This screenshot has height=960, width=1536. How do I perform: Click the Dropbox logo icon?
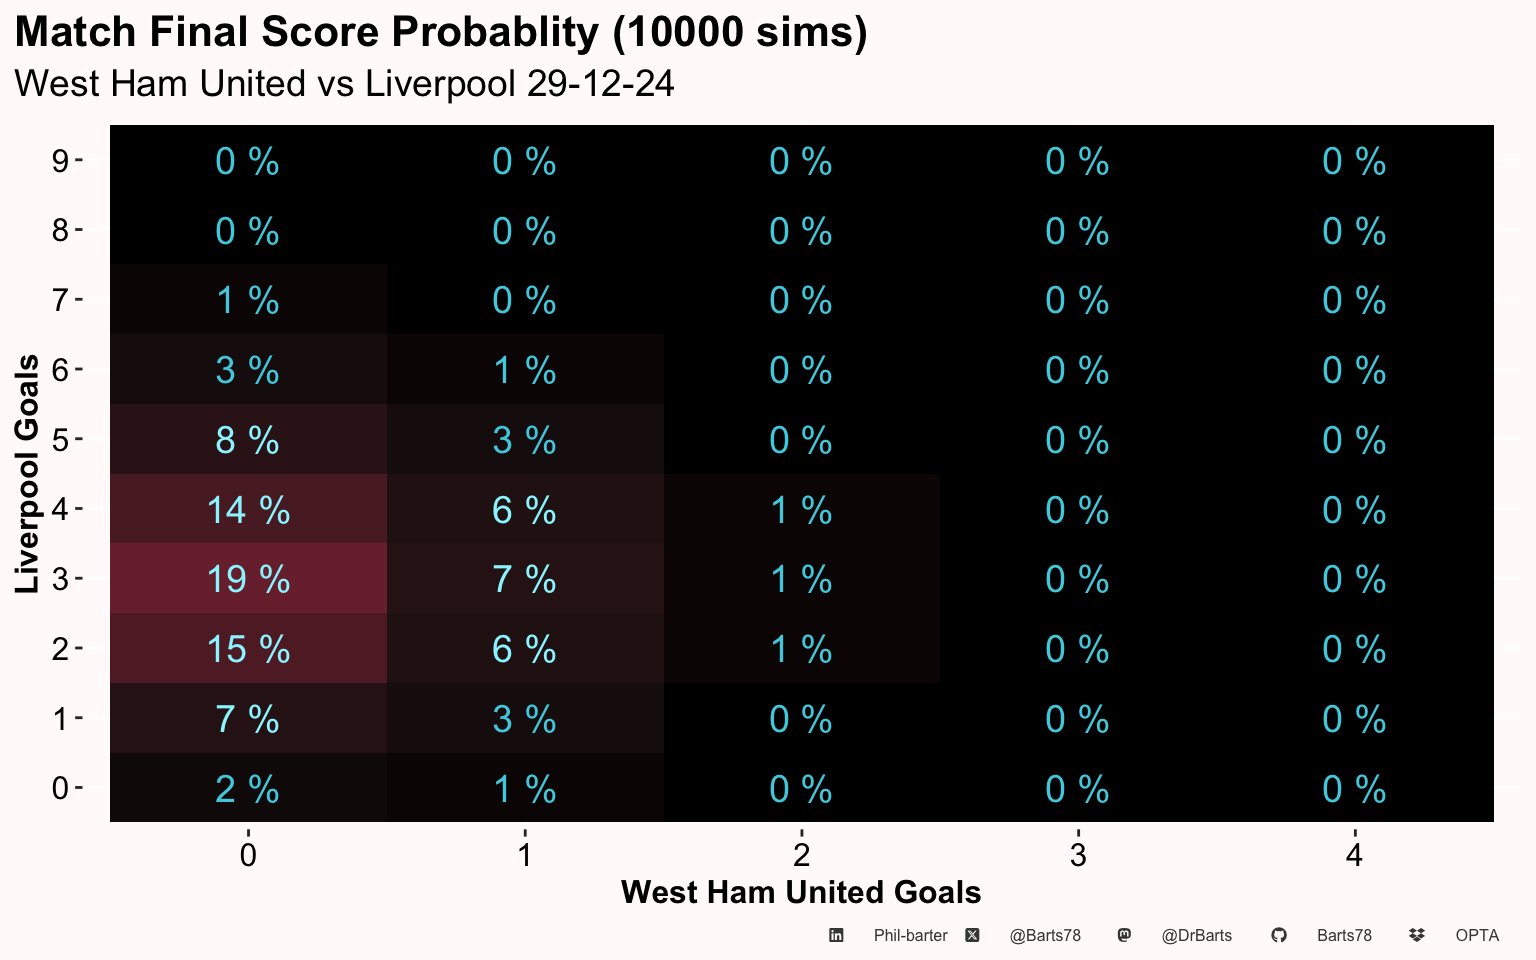click(1416, 936)
